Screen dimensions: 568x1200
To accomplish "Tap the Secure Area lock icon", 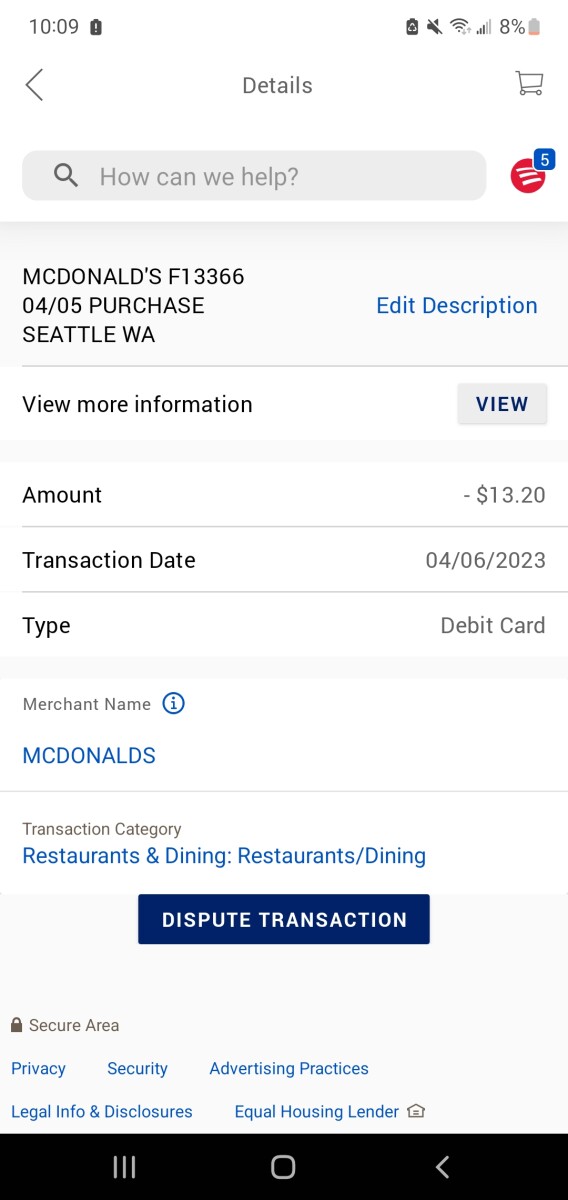I will [x=16, y=1025].
